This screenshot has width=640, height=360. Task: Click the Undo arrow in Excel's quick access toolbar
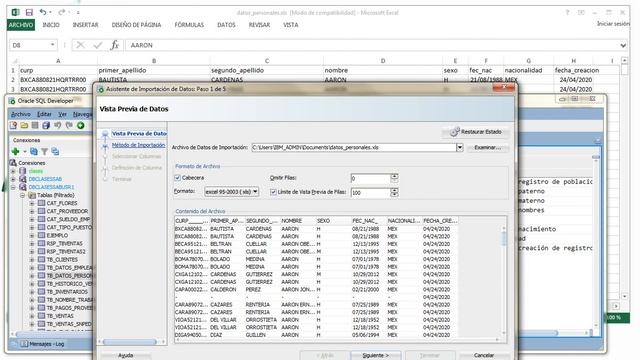point(42,12)
